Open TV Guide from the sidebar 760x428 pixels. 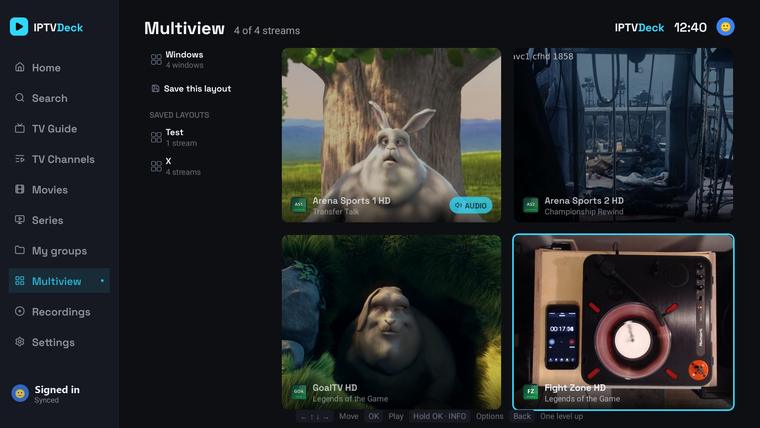click(59, 128)
